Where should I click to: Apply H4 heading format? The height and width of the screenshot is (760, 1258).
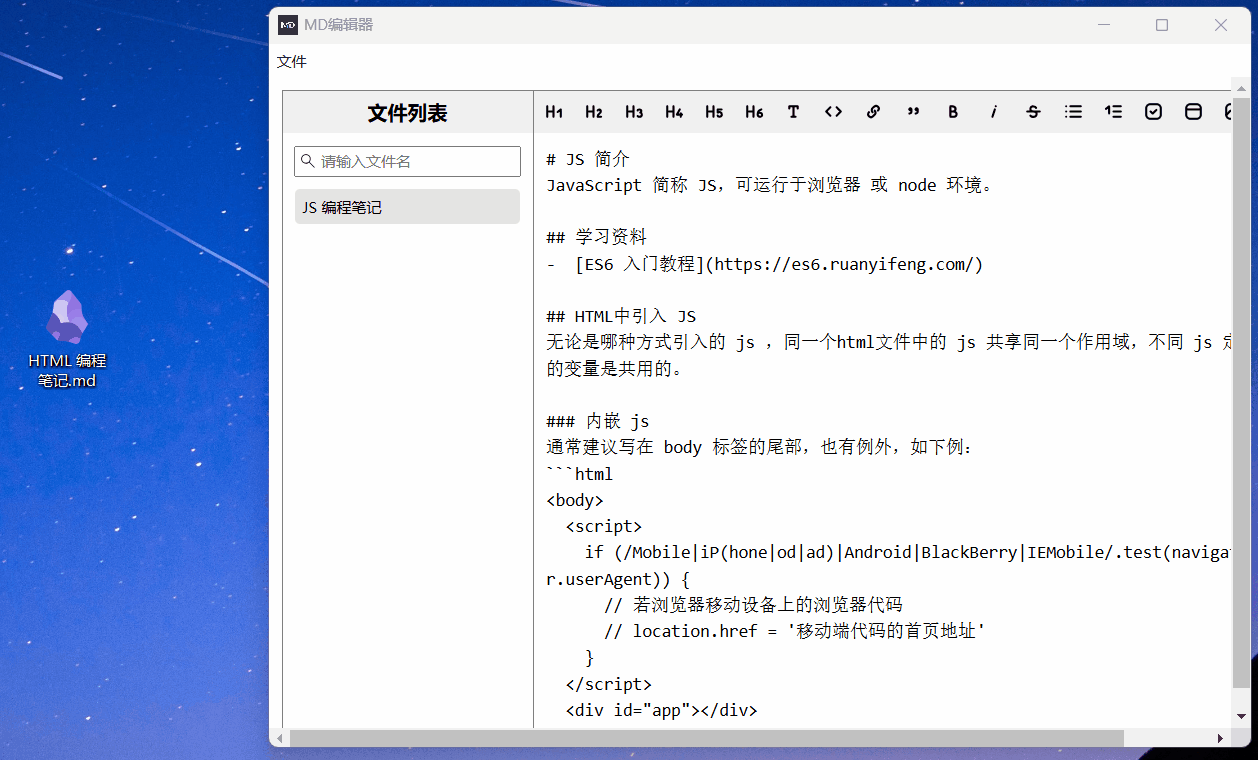(674, 112)
